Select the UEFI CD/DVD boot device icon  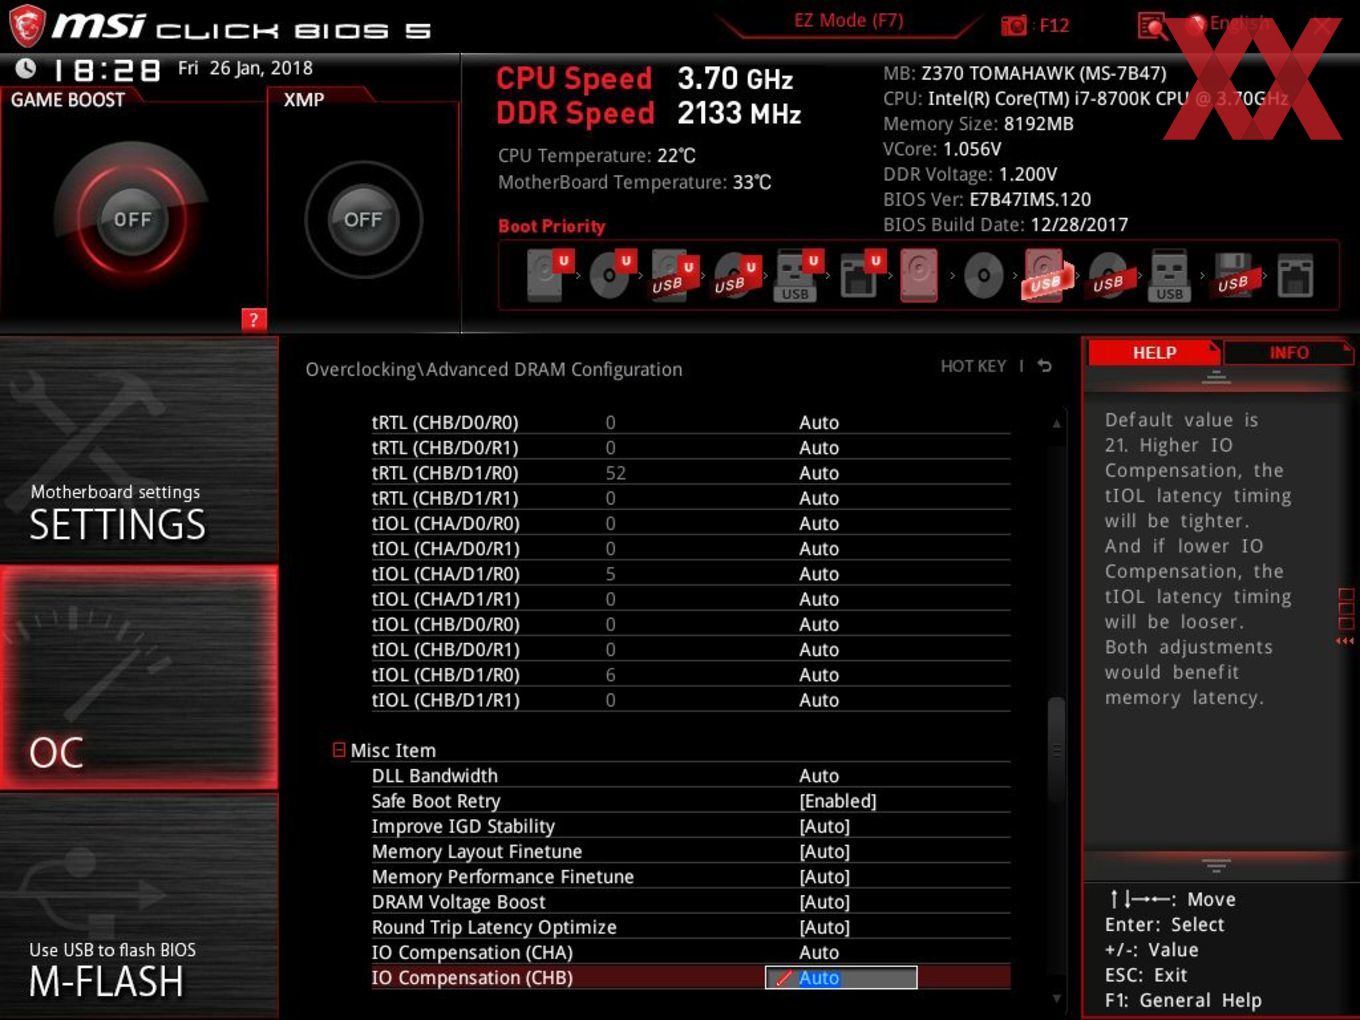coord(611,275)
